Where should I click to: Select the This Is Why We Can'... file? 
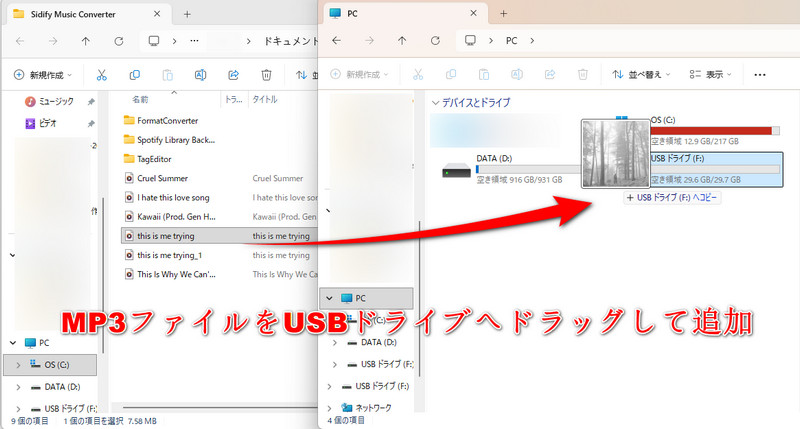[x=170, y=274]
